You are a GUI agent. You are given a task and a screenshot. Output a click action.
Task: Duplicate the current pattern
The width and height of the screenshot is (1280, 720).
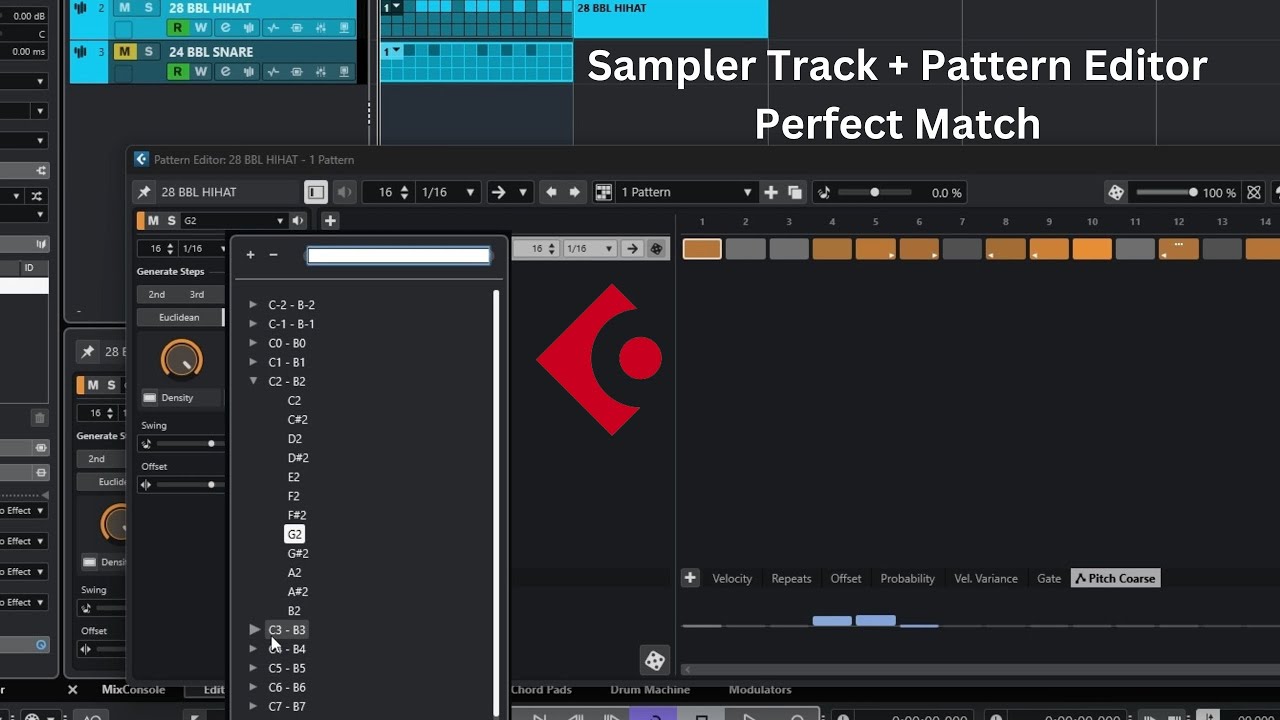[x=795, y=192]
